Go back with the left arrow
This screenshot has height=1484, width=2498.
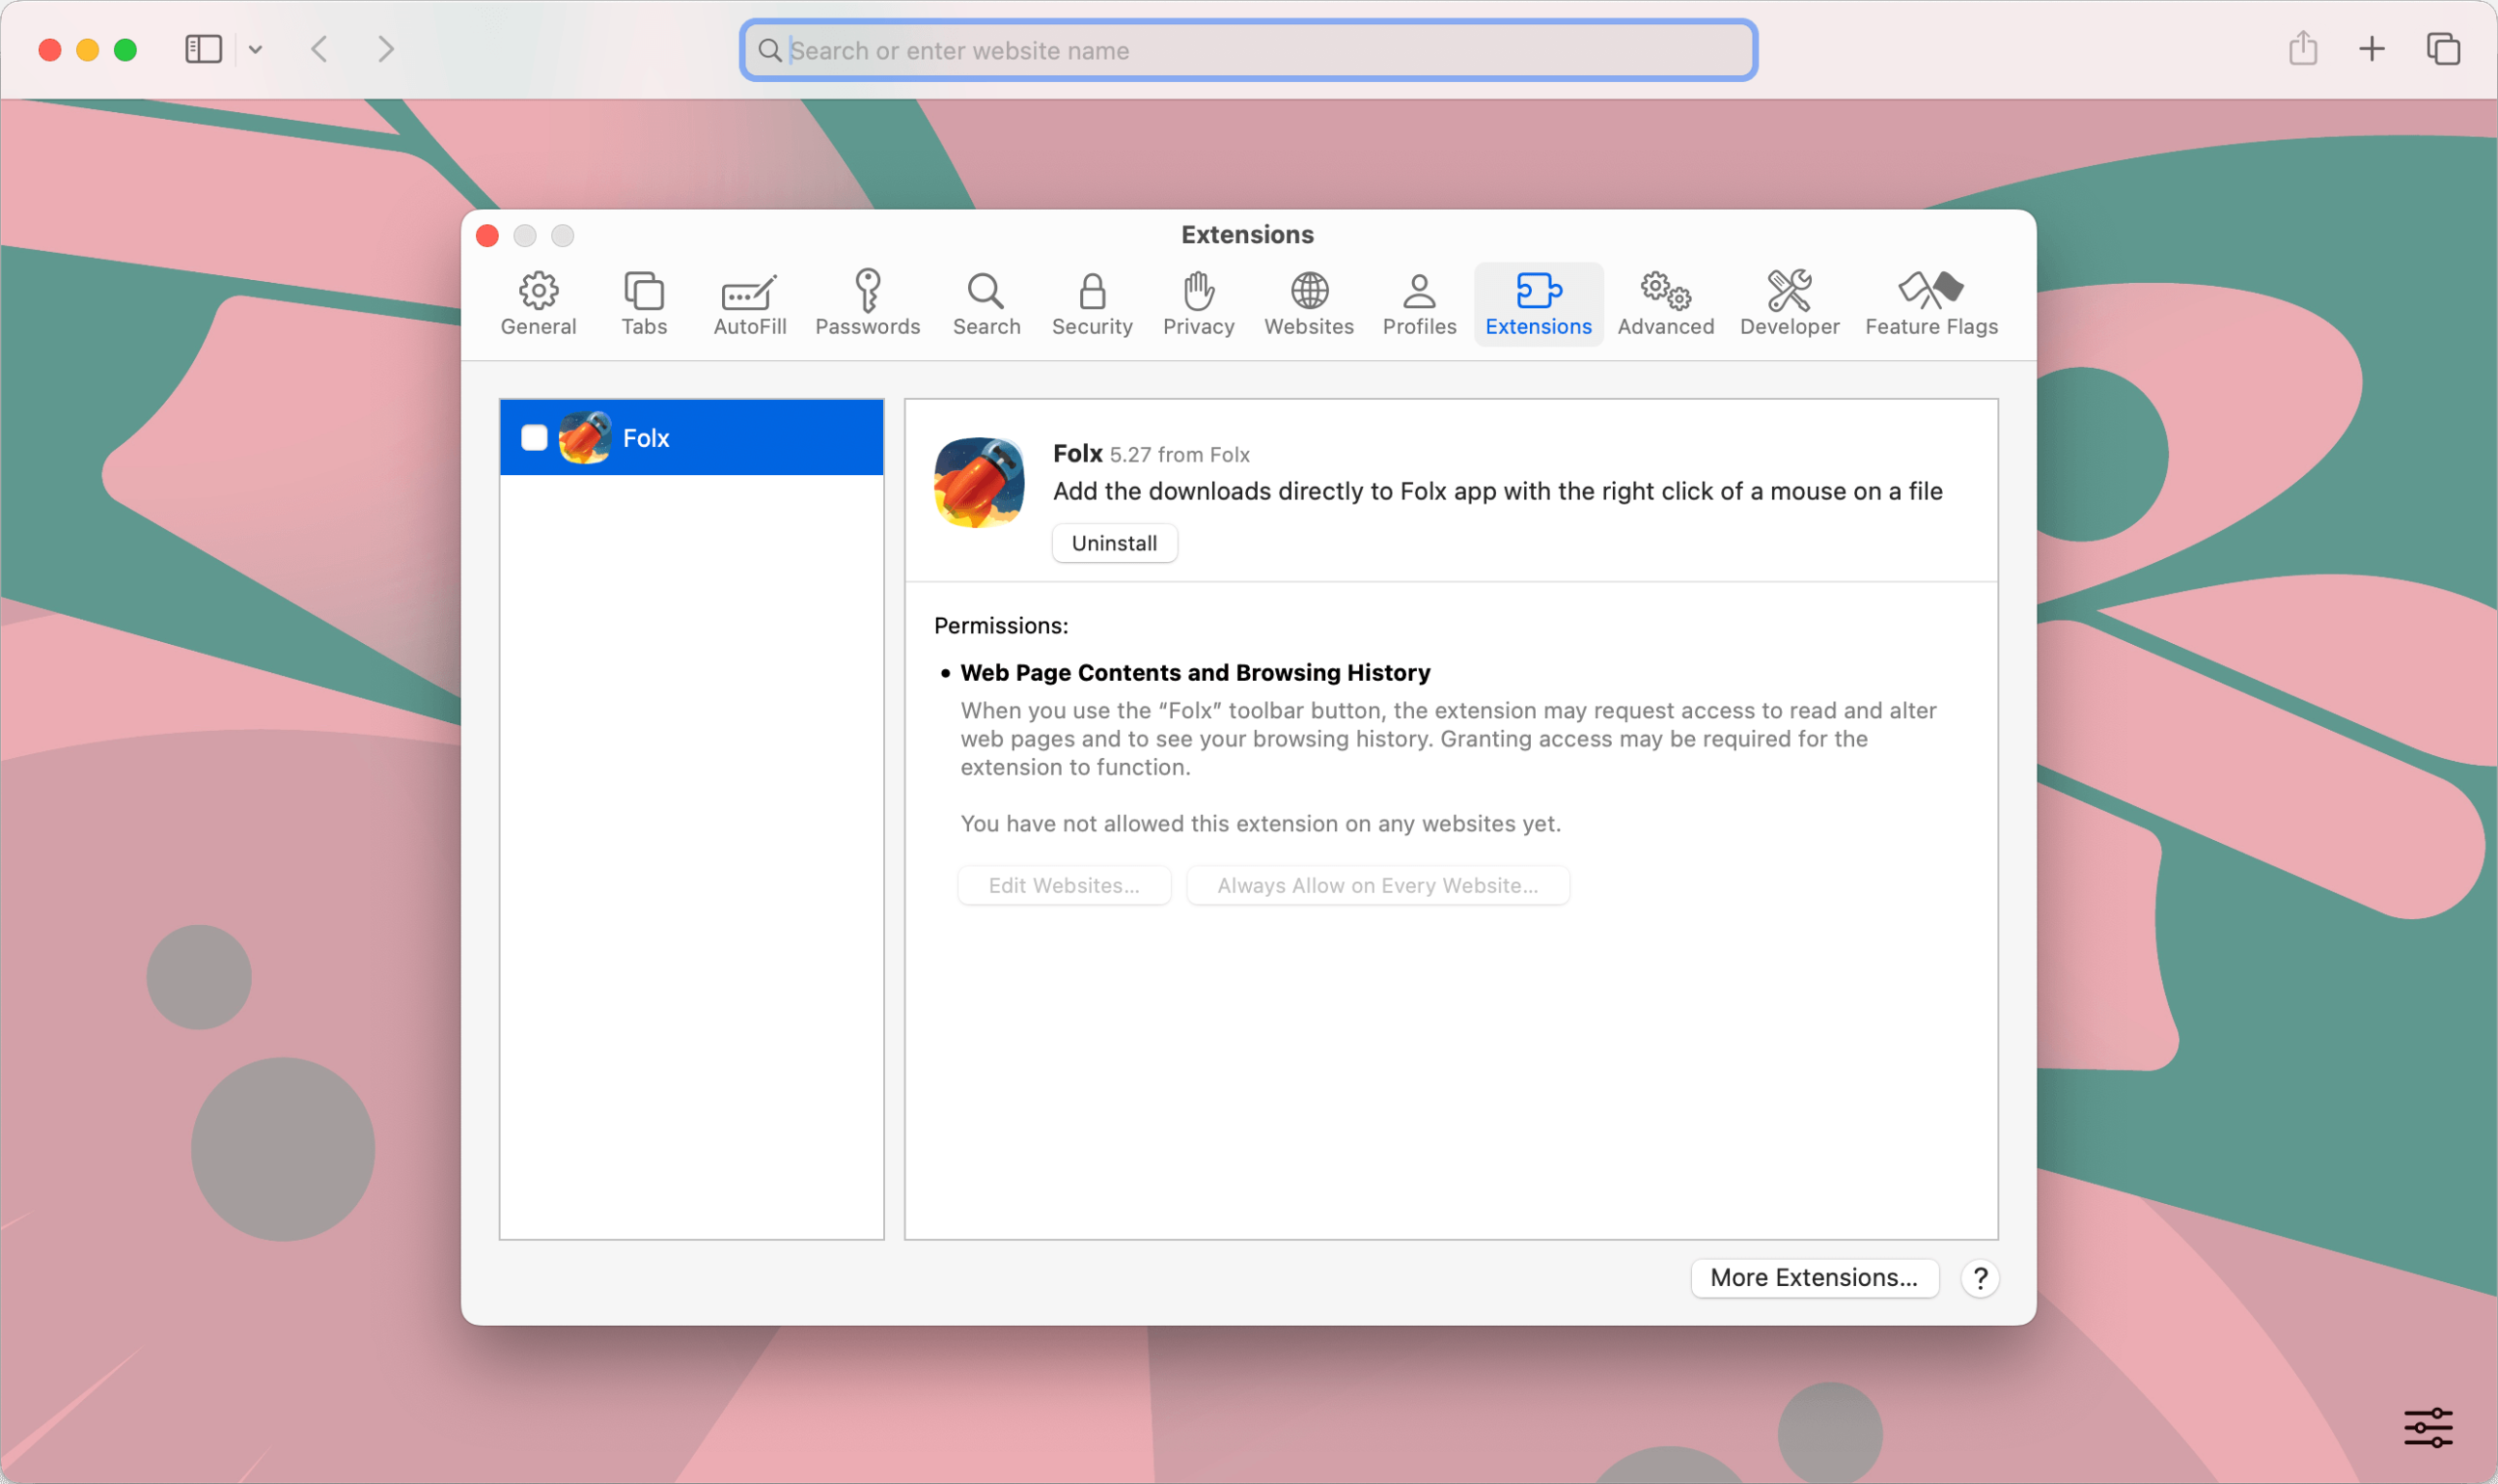[x=319, y=49]
